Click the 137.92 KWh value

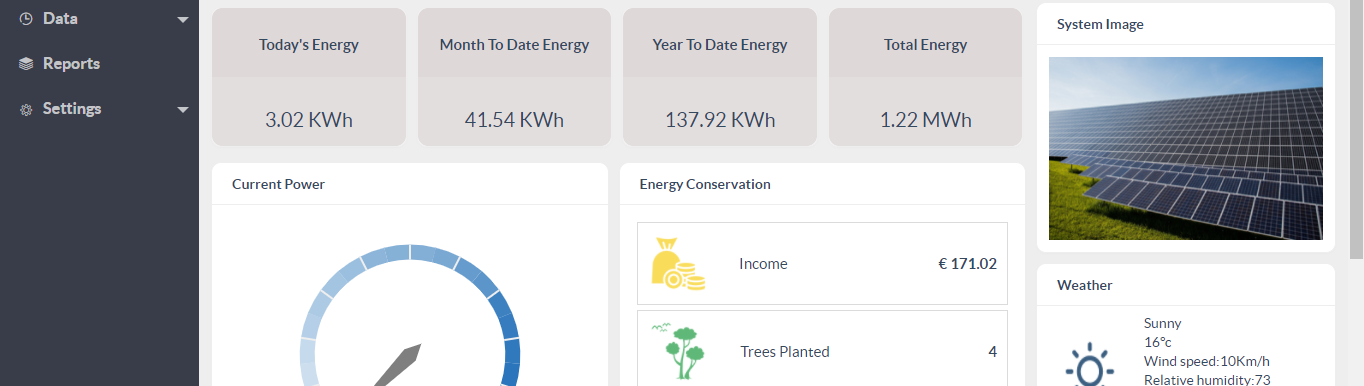[720, 120]
